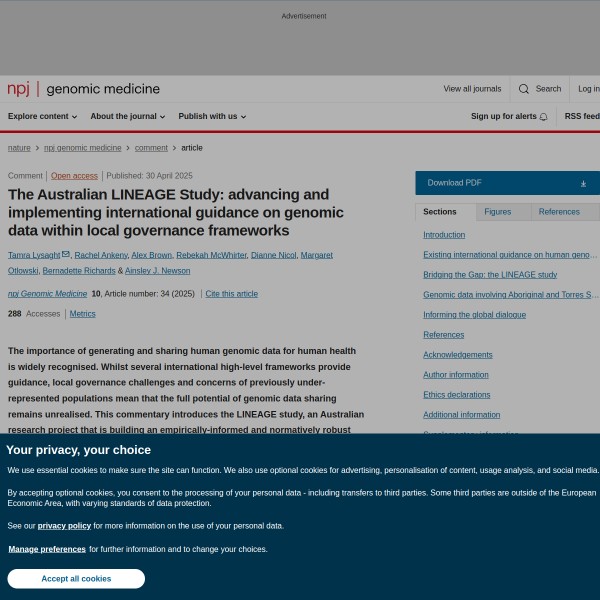Open the About the journal dropdown
This screenshot has width=600, height=600.
coord(128,116)
